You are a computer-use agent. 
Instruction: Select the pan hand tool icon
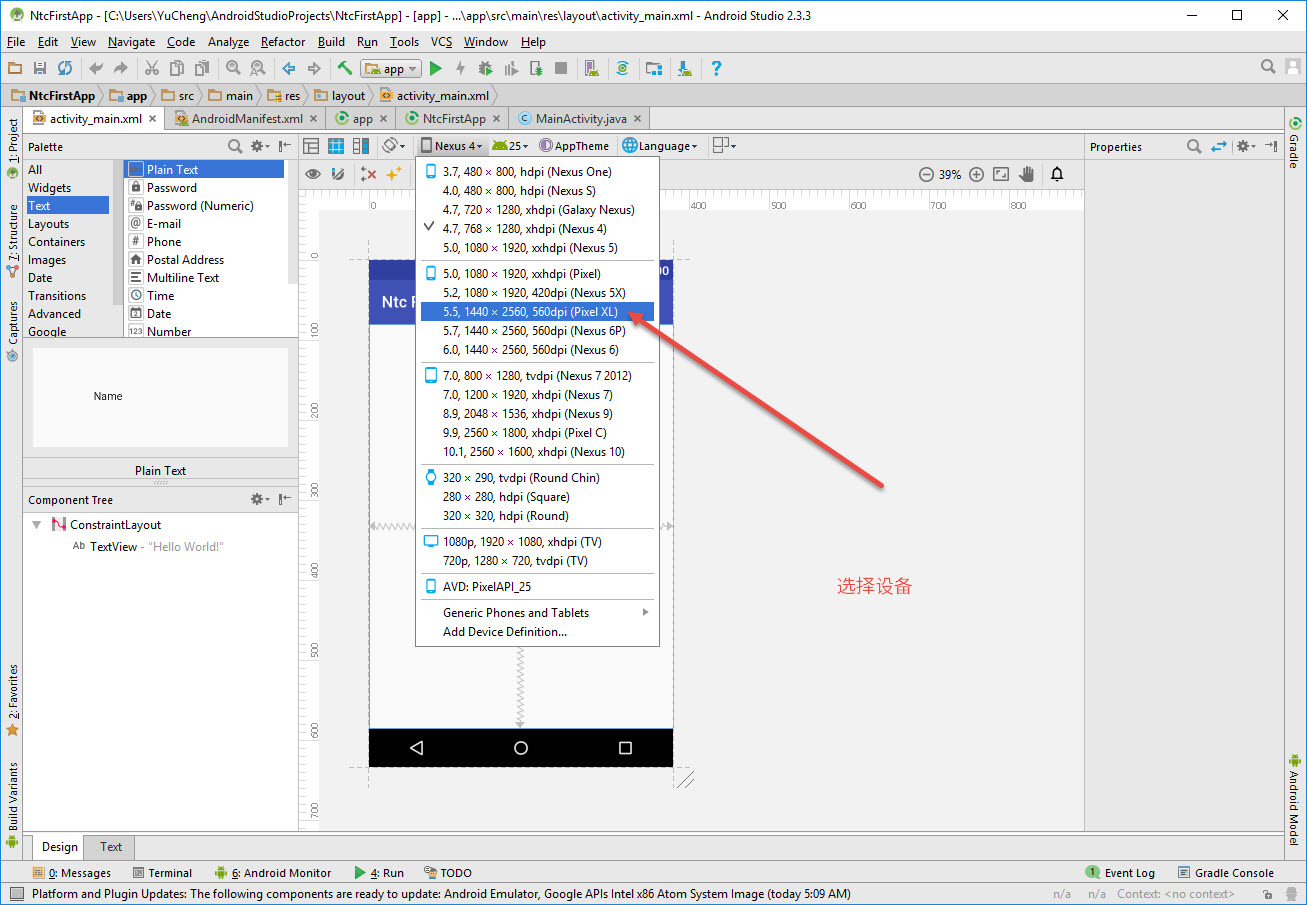1027,174
